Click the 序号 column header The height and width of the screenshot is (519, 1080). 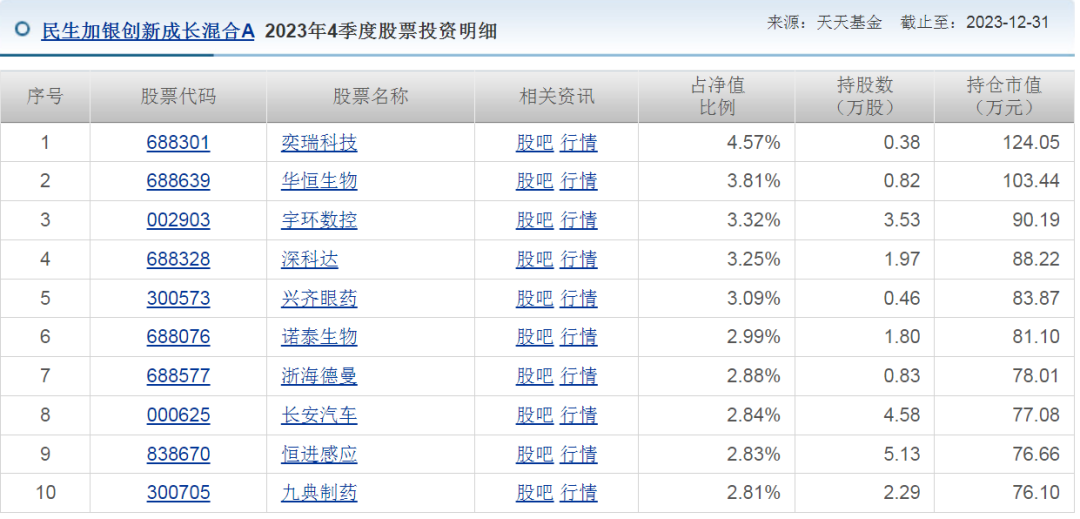tap(45, 96)
